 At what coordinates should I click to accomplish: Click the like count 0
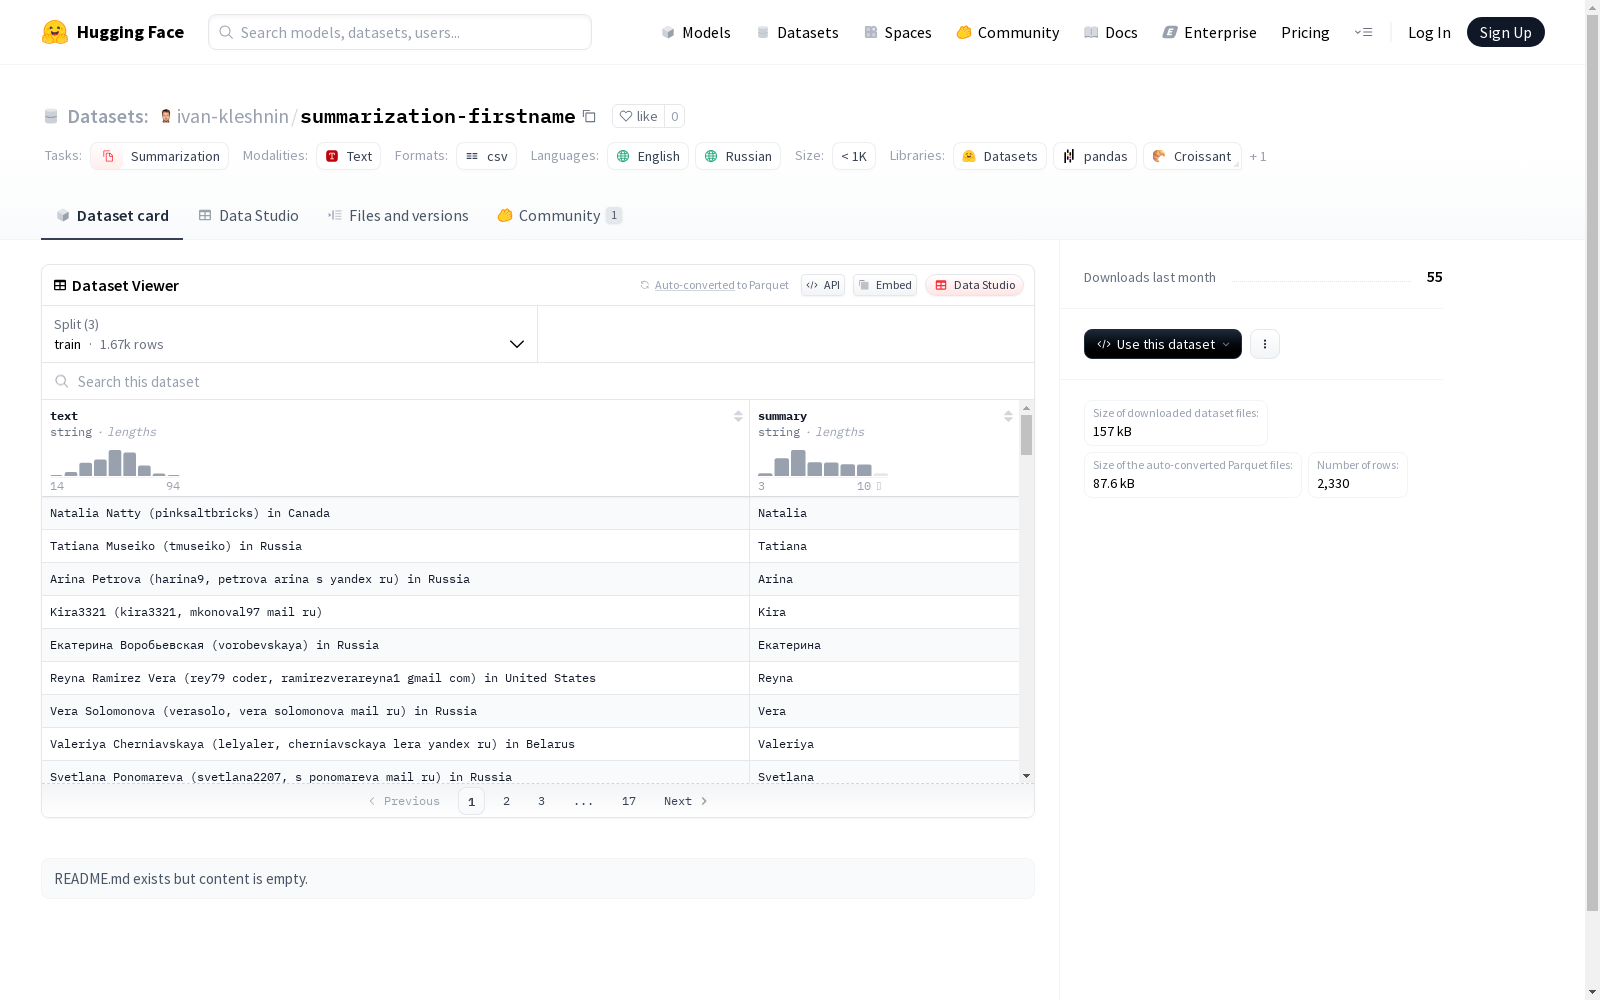pyautogui.click(x=675, y=116)
